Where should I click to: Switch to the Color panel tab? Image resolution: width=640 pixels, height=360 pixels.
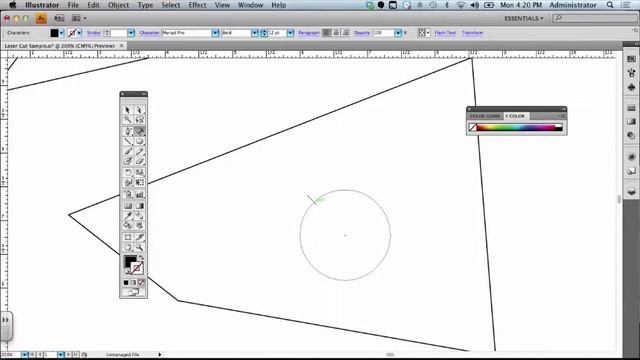click(515, 116)
